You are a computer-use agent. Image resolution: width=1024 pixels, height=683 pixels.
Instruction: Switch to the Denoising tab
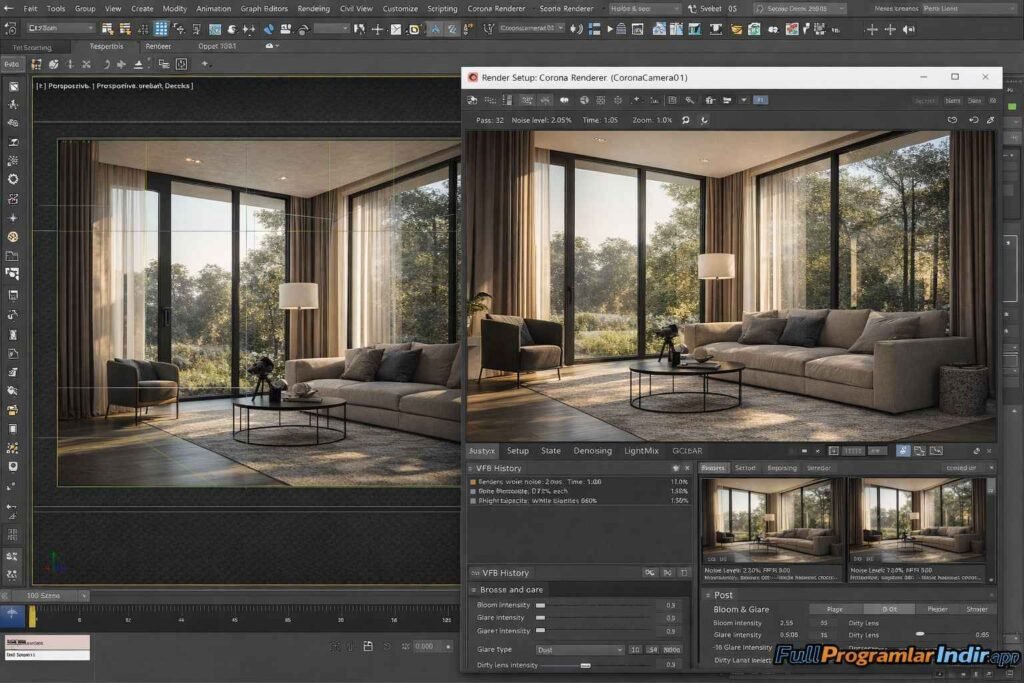tap(592, 450)
